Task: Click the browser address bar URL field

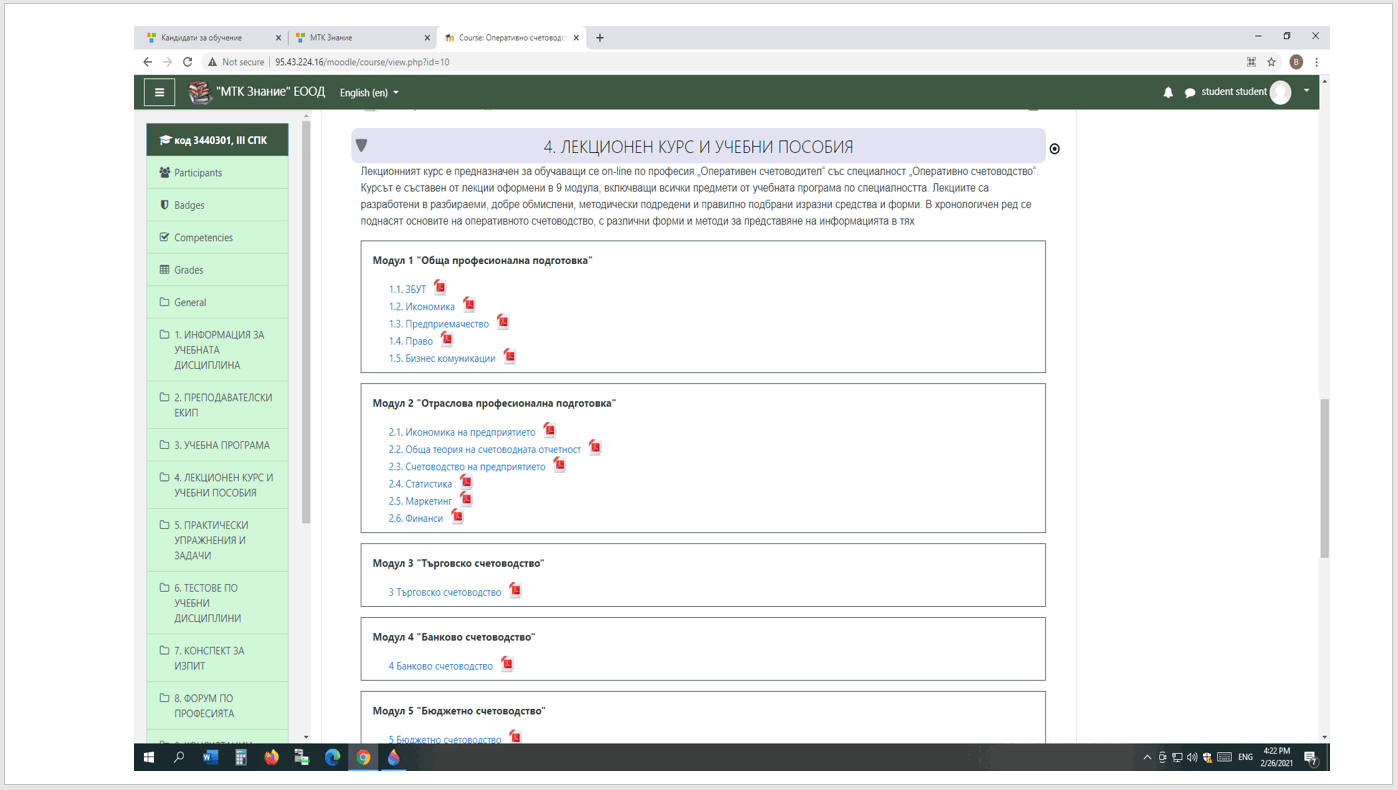Action: pyautogui.click(x=700, y=62)
